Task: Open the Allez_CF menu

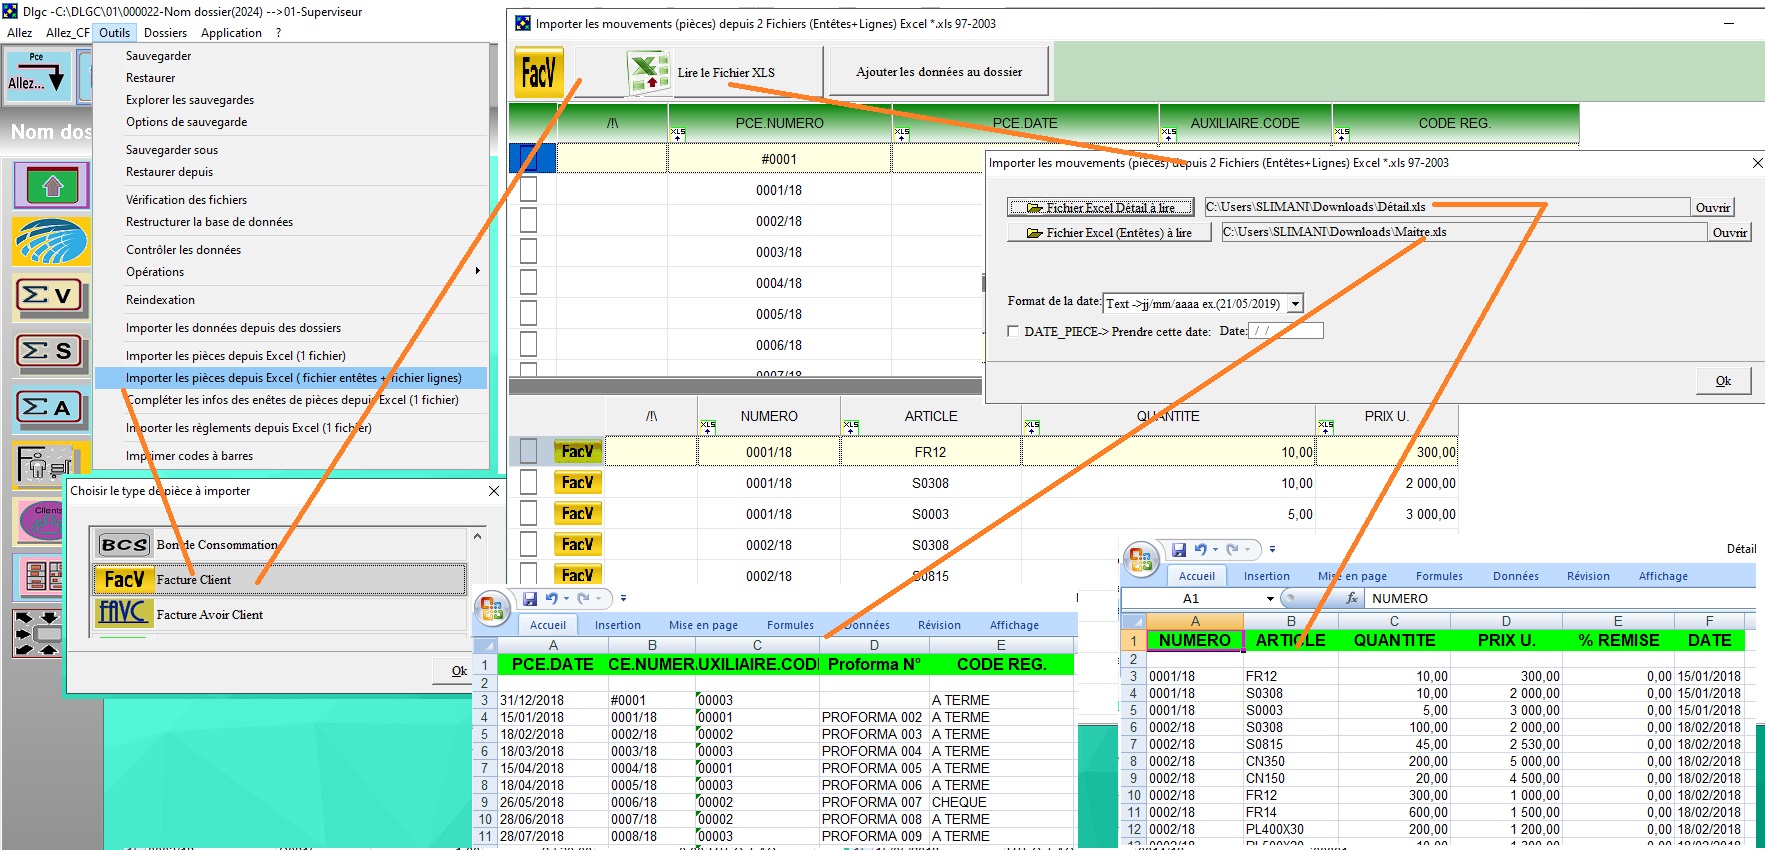Action: 67,32
